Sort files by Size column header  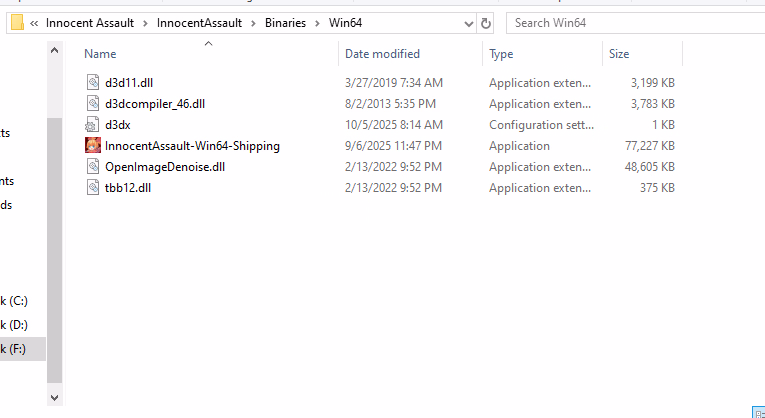619,54
